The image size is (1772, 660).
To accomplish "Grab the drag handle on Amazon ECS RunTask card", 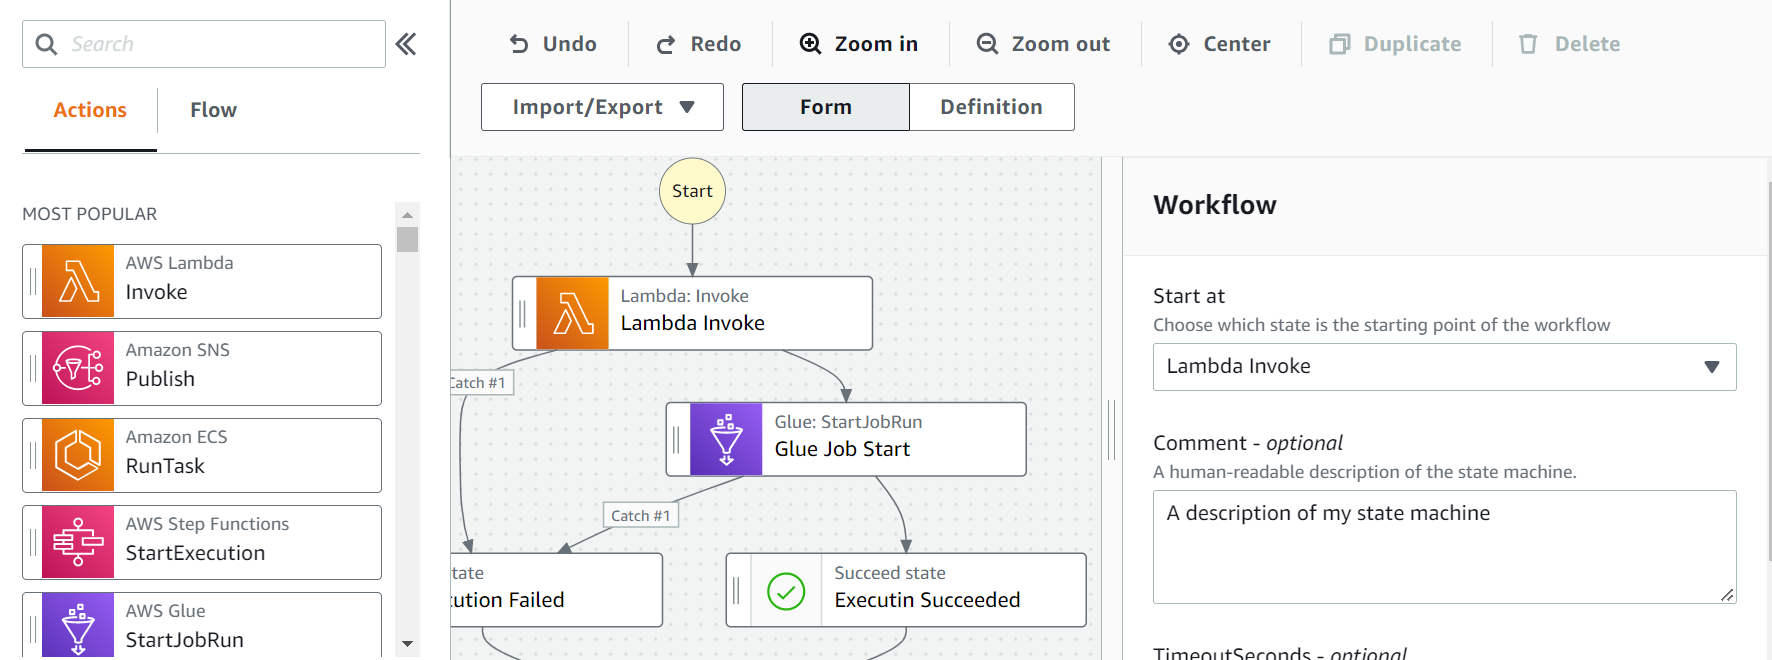I will click(33, 456).
